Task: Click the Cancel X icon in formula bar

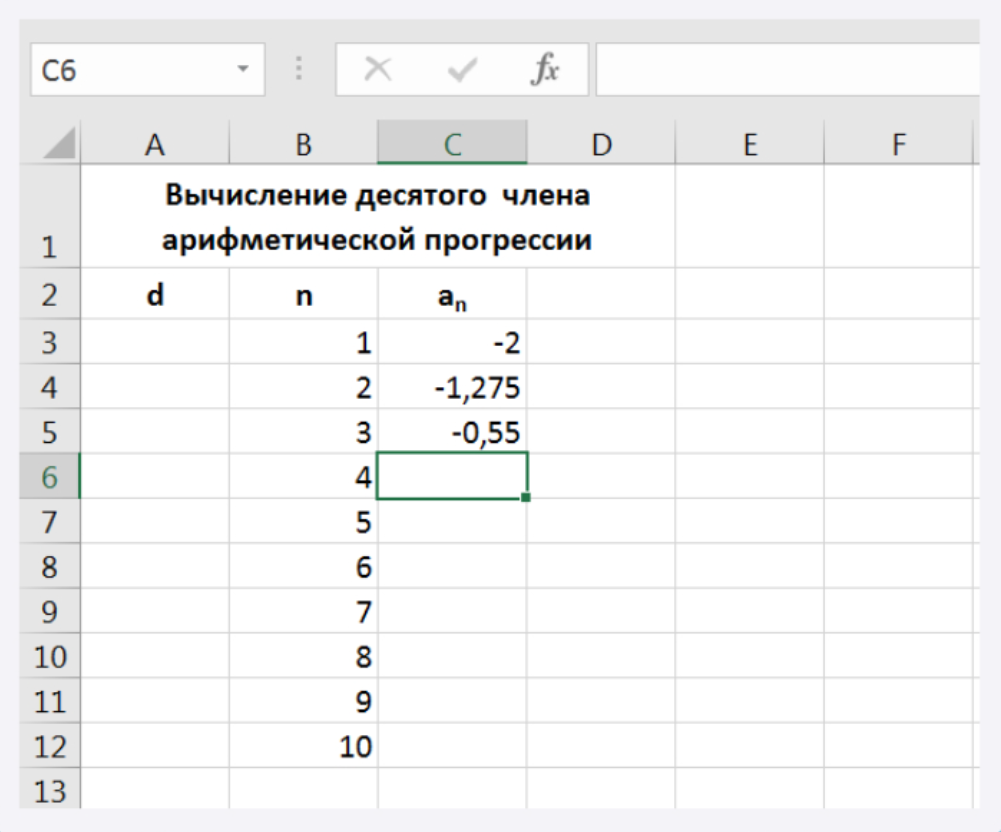Action: click(377, 70)
